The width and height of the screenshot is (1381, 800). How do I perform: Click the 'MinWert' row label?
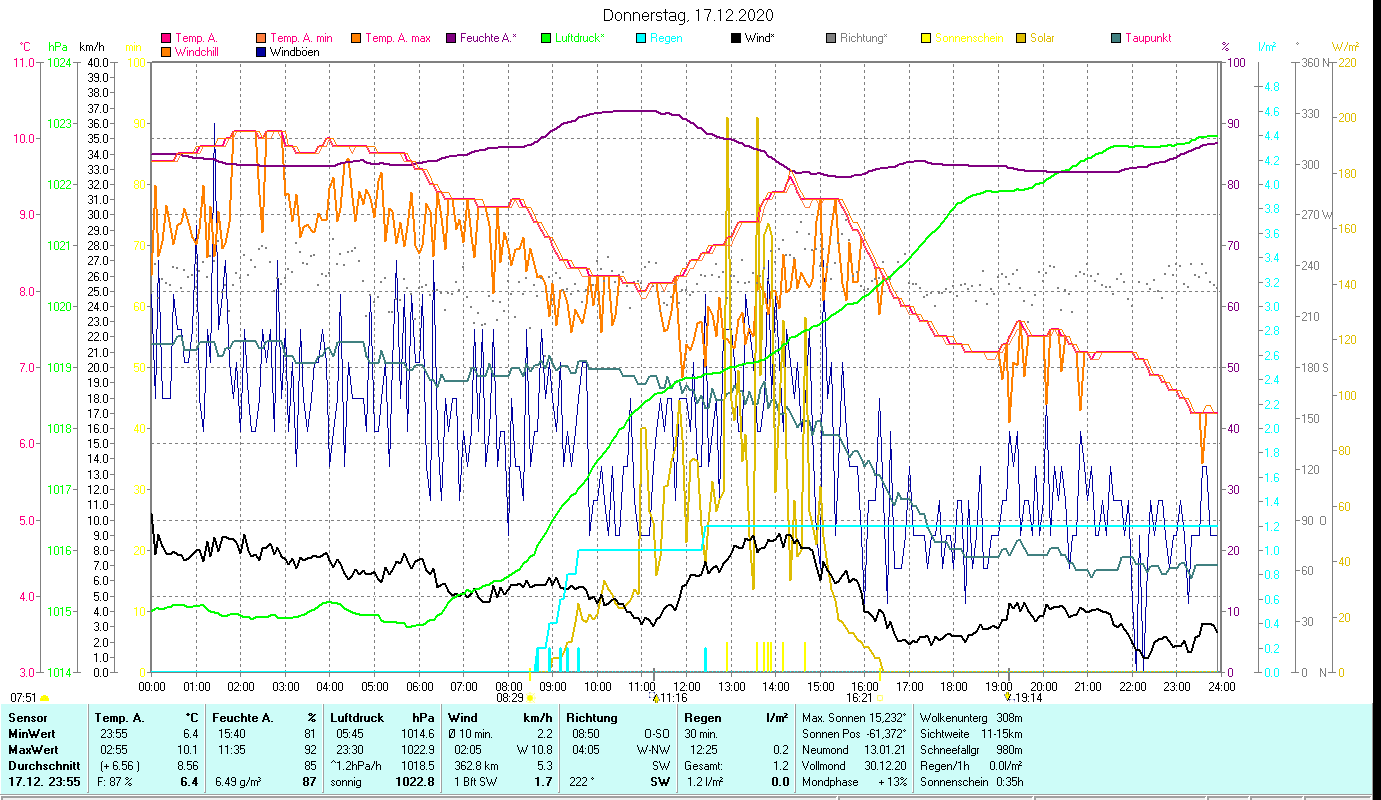click(x=31, y=734)
